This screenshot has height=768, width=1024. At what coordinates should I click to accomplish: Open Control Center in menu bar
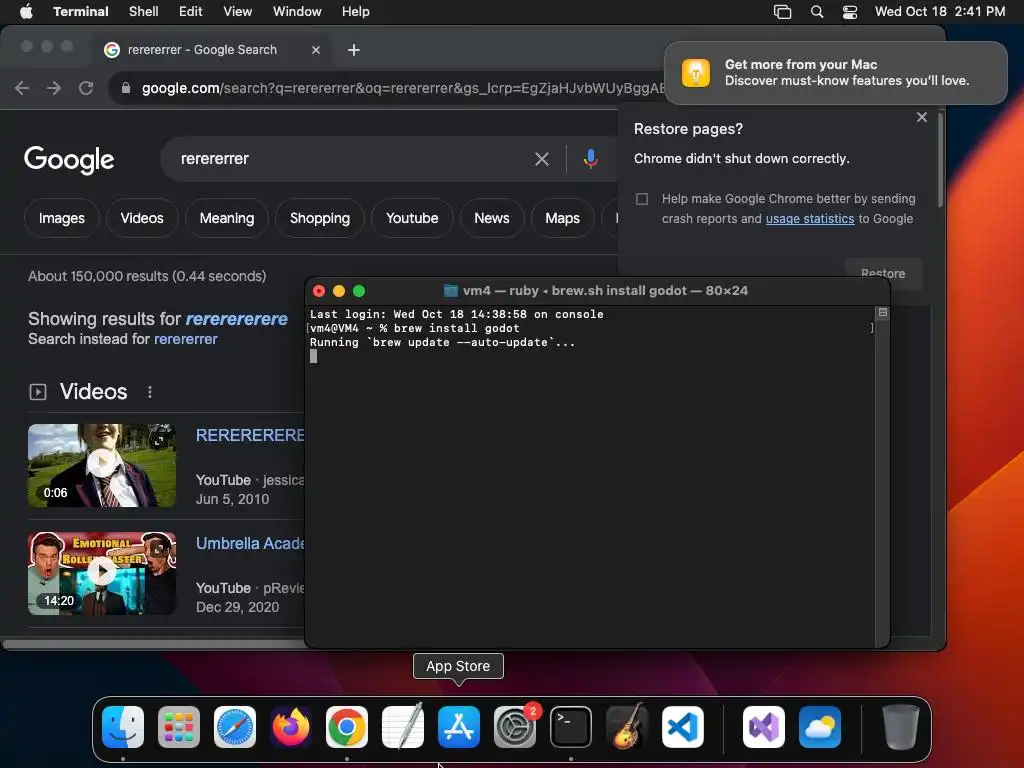pos(850,12)
